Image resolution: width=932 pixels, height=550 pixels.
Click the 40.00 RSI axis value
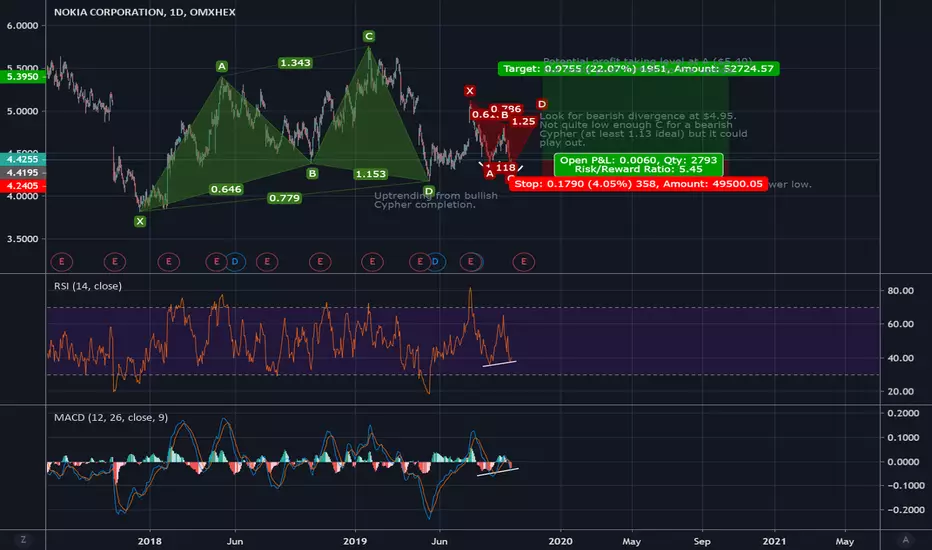900,358
